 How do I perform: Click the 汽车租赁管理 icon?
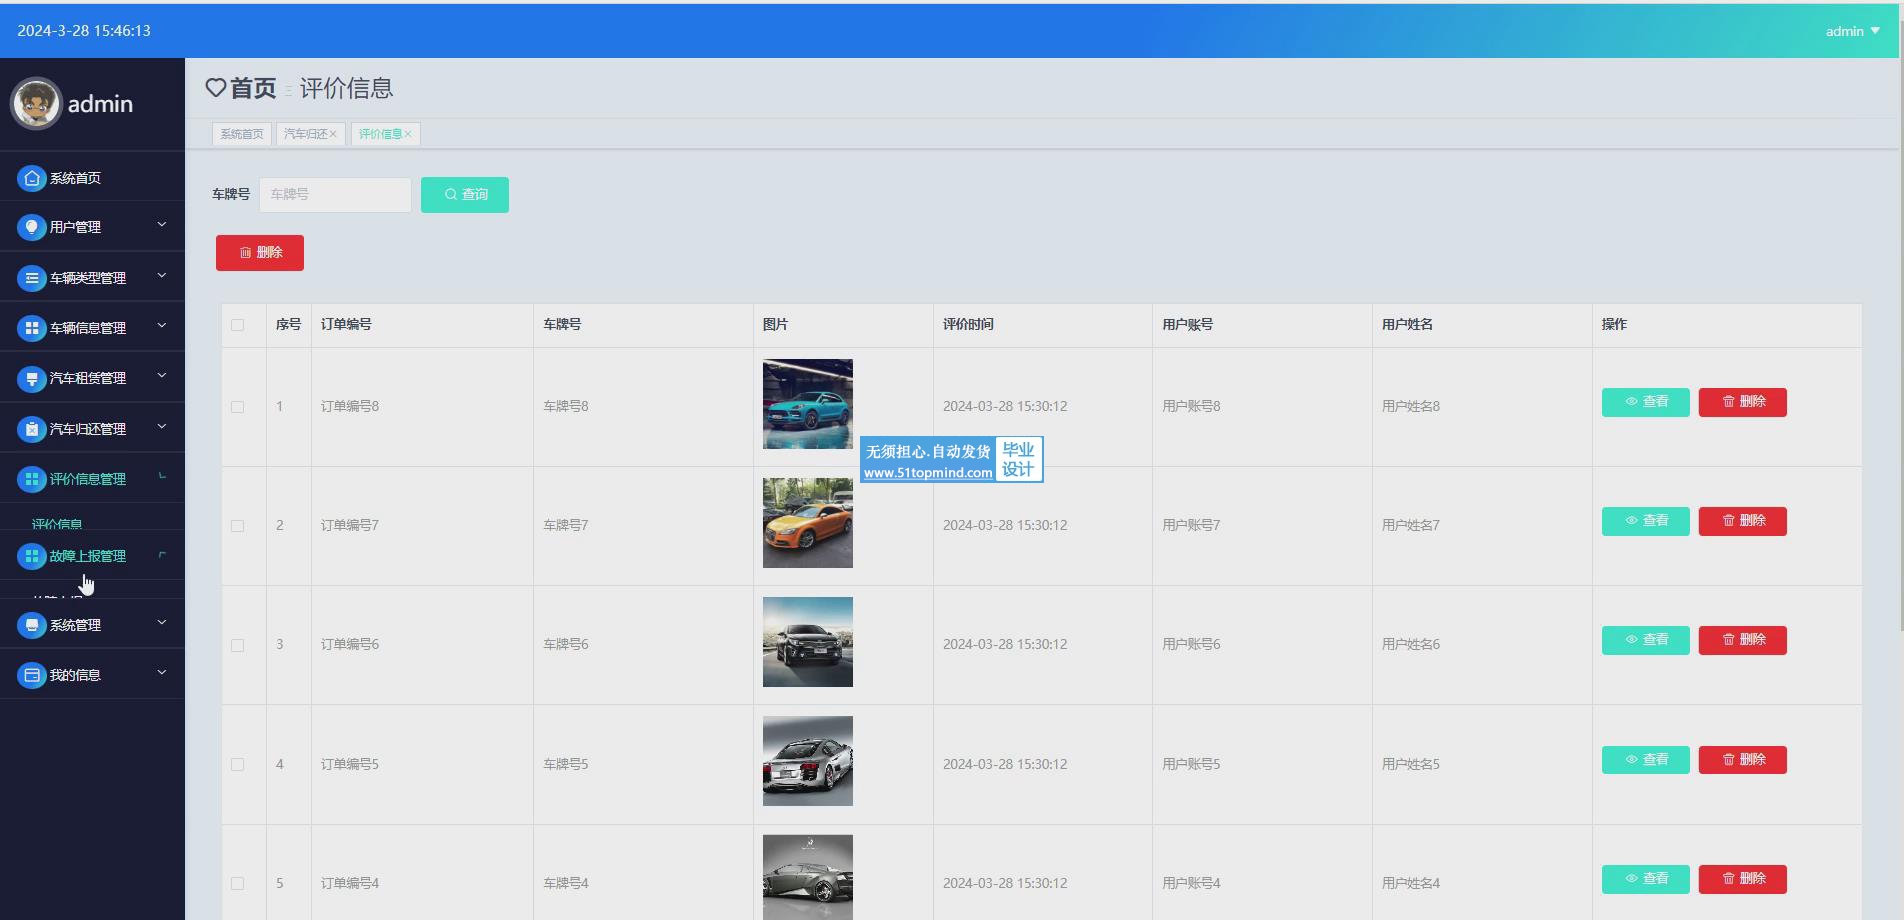pos(32,378)
